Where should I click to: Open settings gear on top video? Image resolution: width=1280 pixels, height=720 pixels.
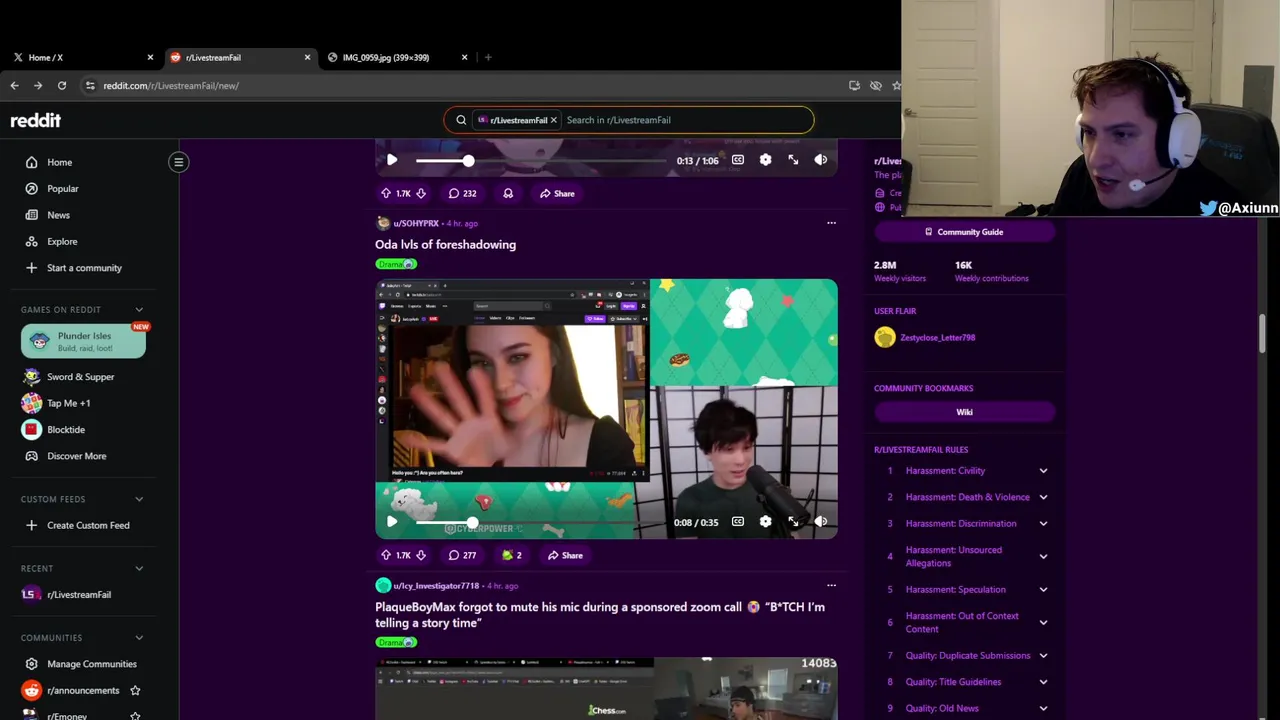766,160
